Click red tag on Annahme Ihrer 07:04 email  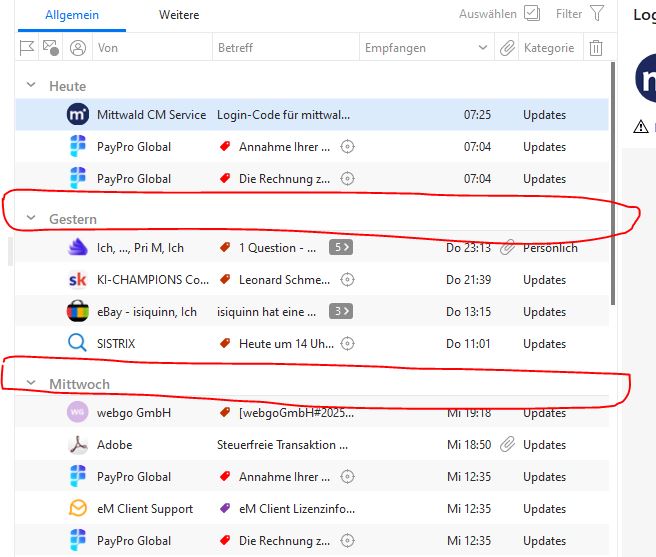click(225, 146)
